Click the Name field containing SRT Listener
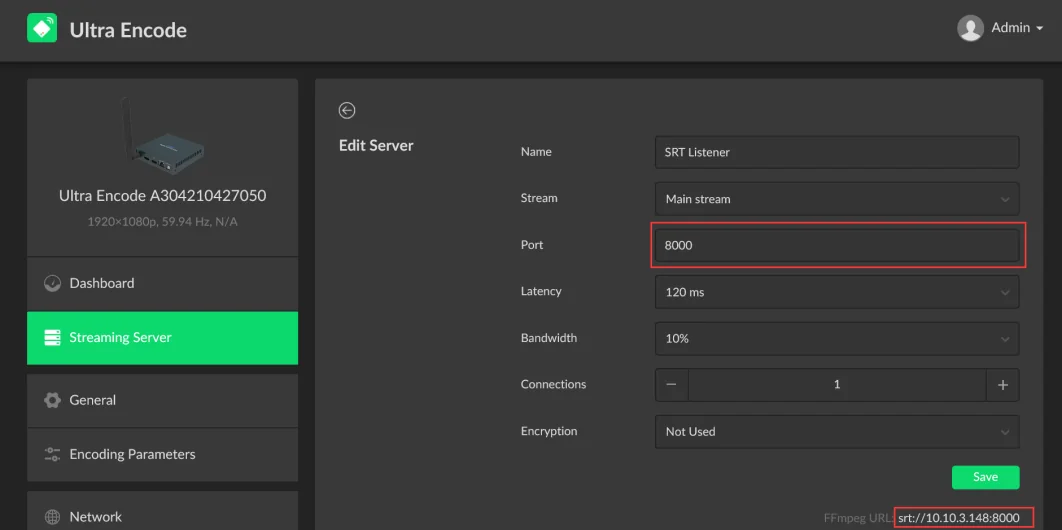The image size is (1062, 530). [837, 152]
